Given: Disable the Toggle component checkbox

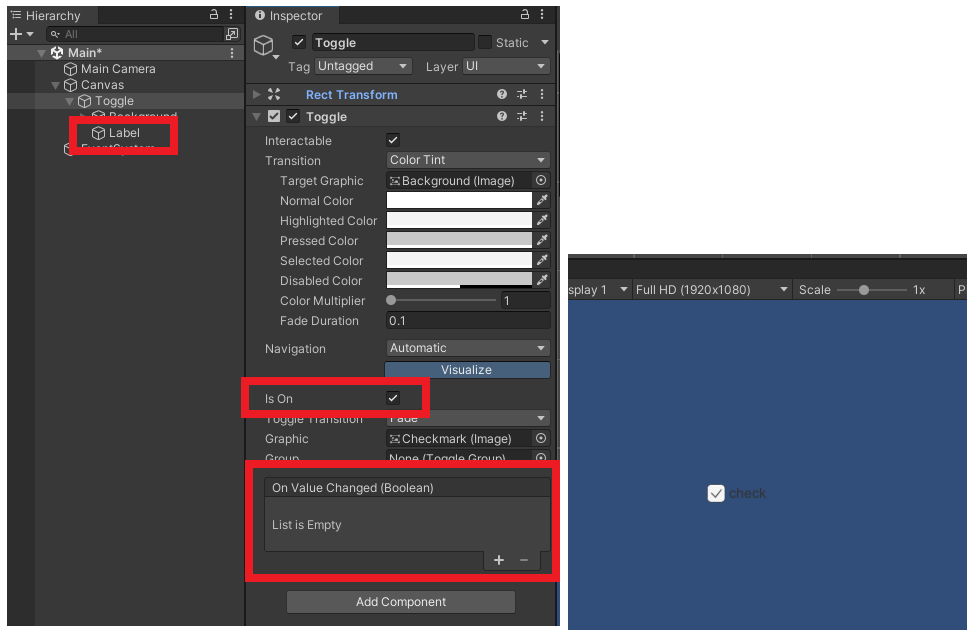Looking at the screenshot, I should coord(293,116).
